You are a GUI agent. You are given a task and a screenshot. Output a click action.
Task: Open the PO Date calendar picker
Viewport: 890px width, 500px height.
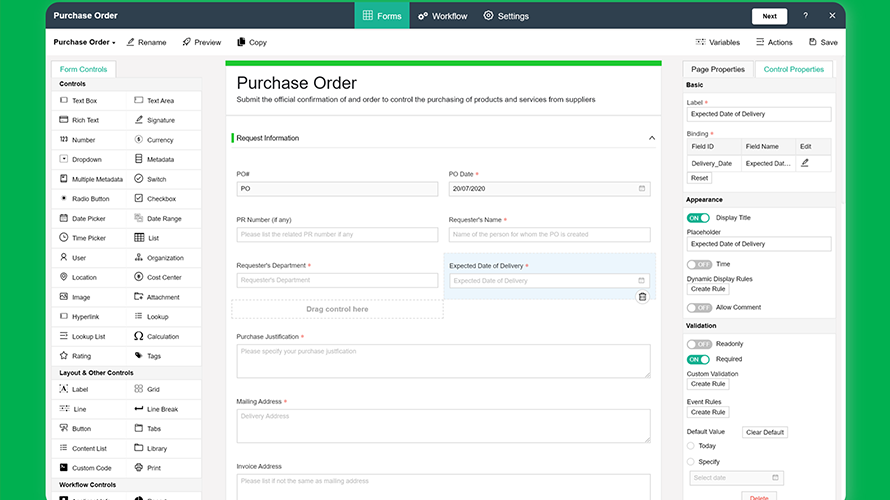(642, 188)
